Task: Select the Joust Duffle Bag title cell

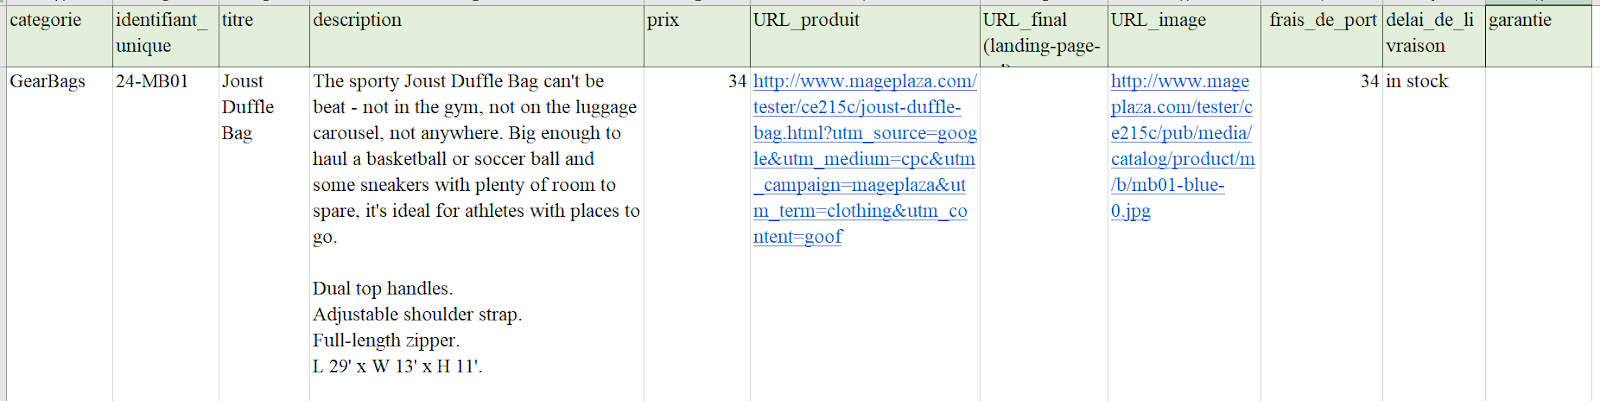Action: (x=264, y=234)
